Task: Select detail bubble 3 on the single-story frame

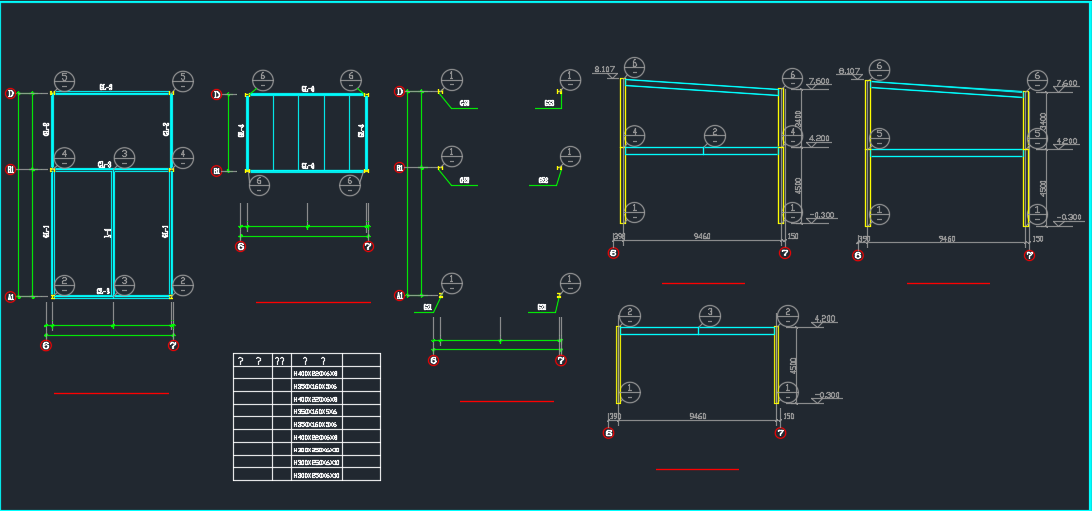Action: [710, 315]
